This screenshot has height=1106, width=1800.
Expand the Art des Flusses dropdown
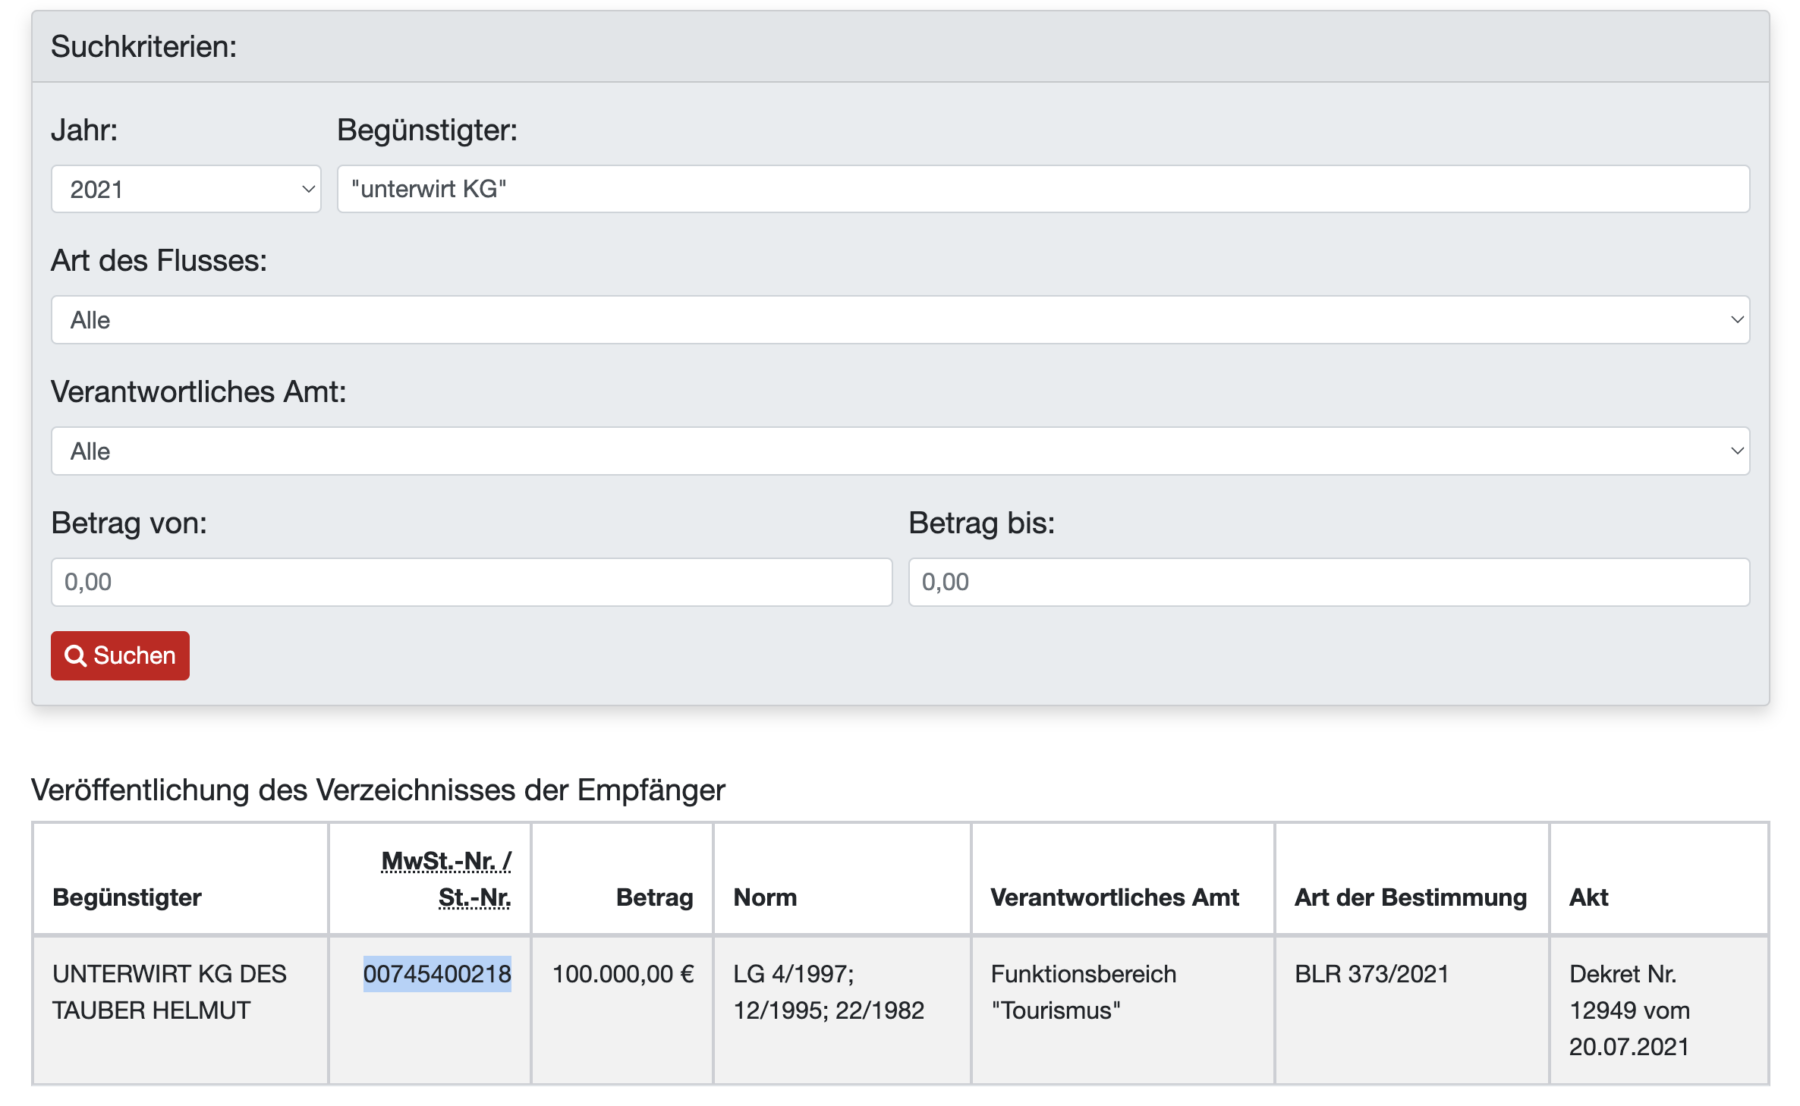[900, 320]
